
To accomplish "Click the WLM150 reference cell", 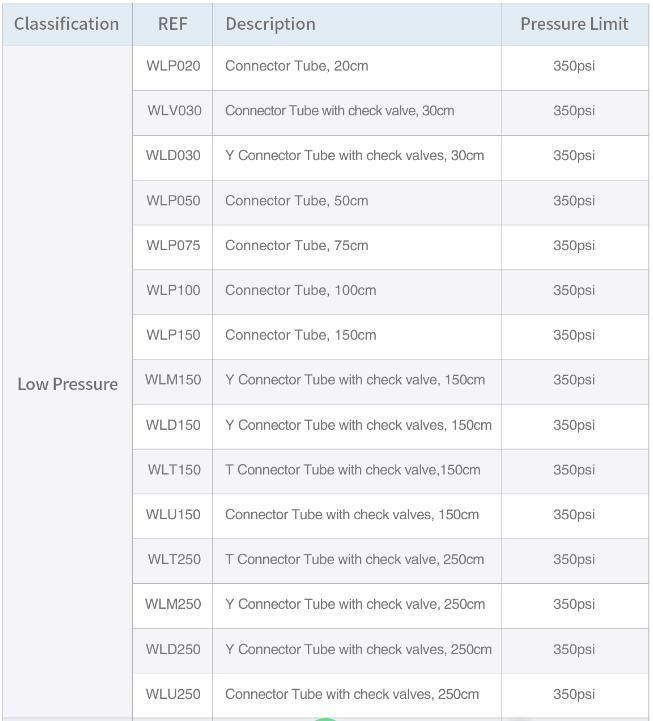I will [x=173, y=380].
